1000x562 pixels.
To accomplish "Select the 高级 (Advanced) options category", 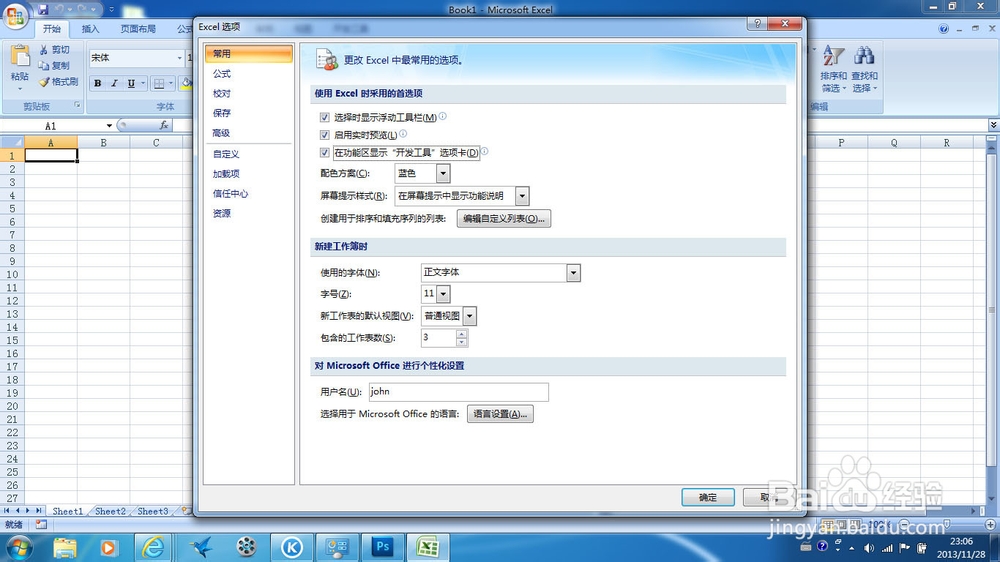I will click(221, 133).
